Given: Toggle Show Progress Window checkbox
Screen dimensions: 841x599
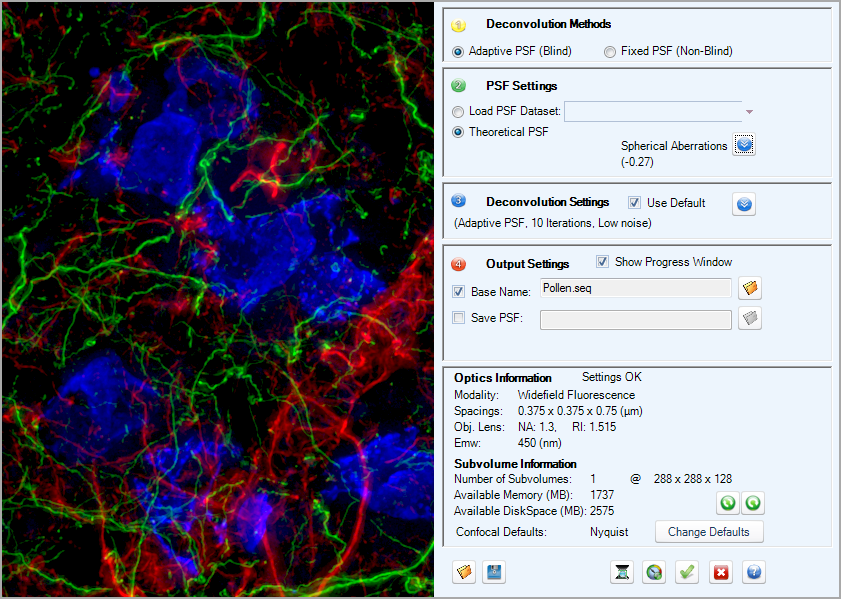Looking at the screenshot, I should 602,262.
